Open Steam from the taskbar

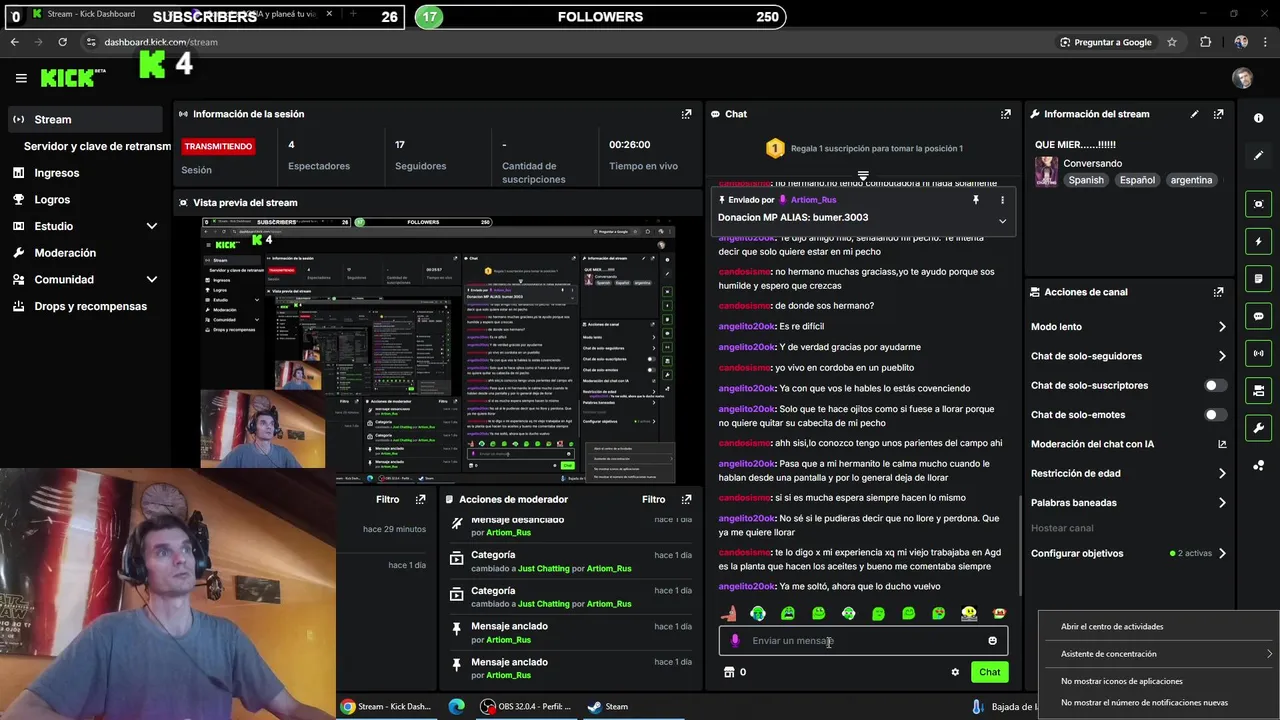click(x=608, y=707)
